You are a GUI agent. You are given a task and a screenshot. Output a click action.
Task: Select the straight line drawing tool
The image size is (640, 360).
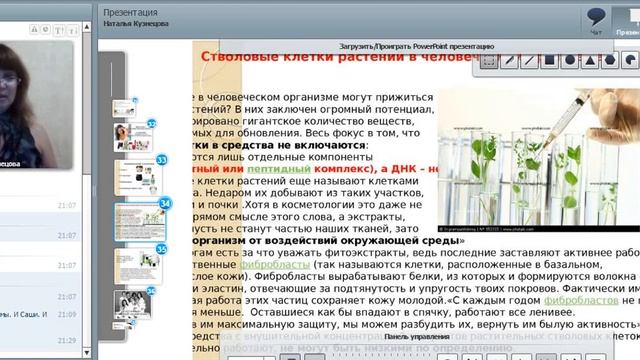529,60
